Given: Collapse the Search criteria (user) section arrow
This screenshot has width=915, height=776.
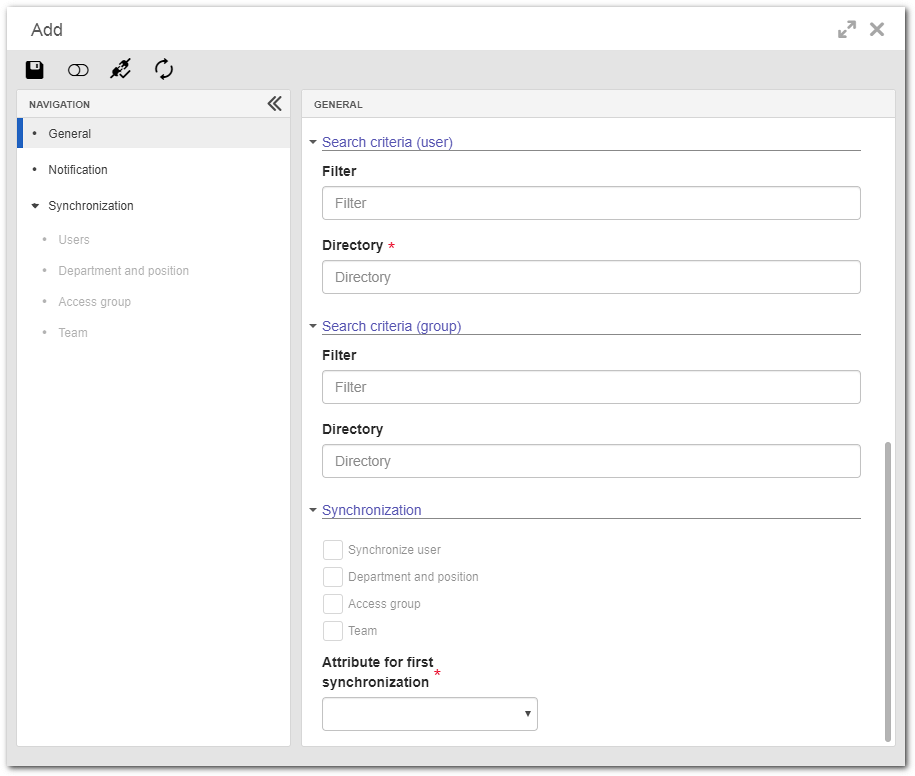Looking at the screenshot, I should 313,142.
